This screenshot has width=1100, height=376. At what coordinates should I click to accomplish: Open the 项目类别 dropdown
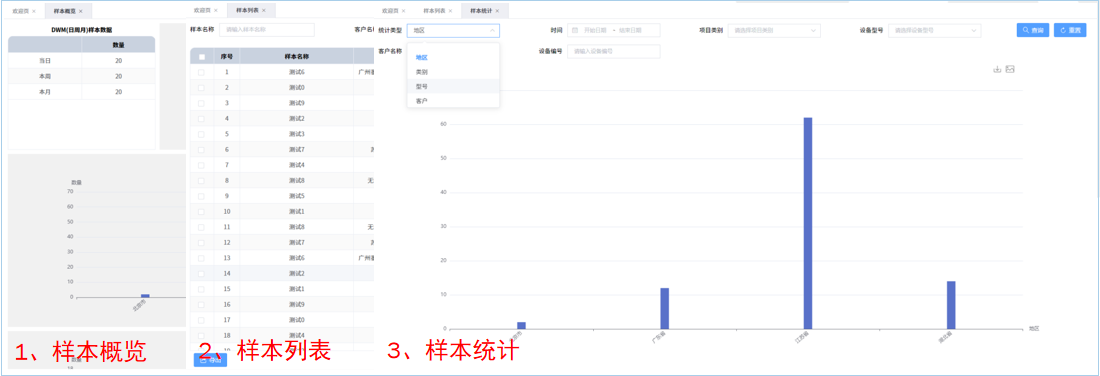point(774,30)
